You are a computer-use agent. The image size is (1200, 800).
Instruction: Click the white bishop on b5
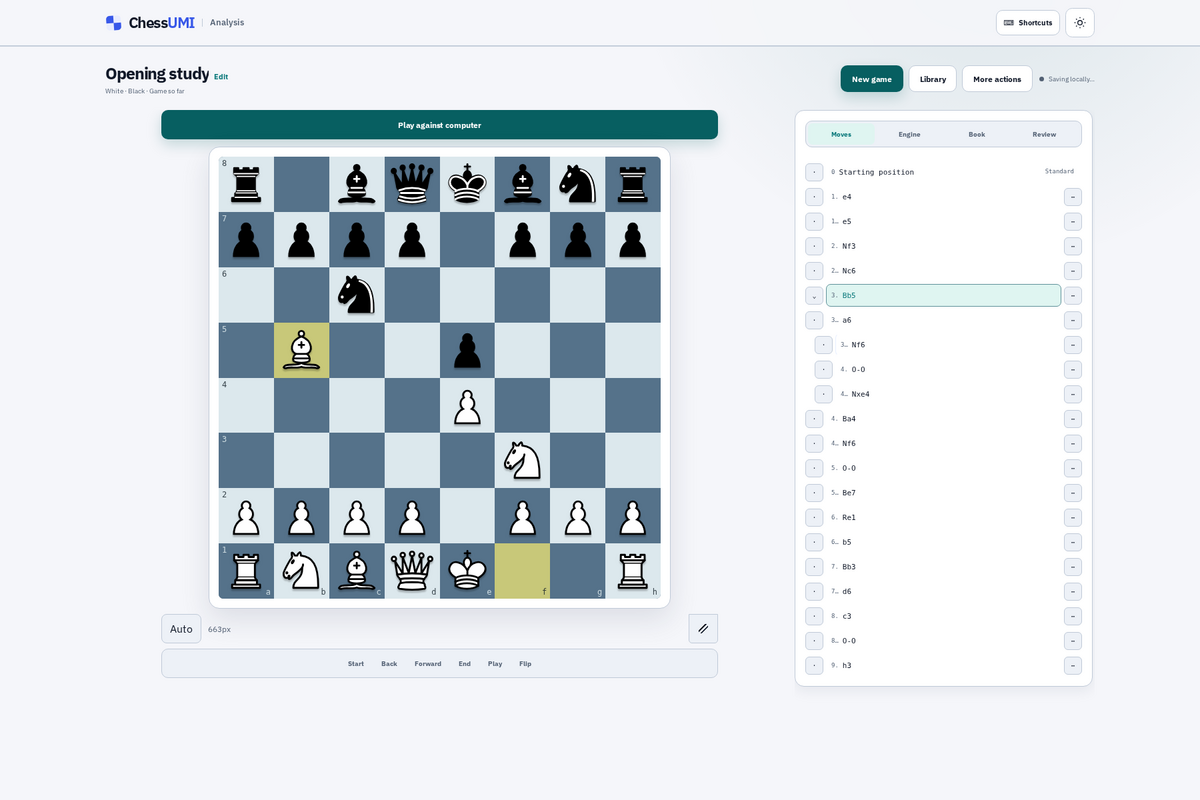pyautogui.click(x=301, y=350)
